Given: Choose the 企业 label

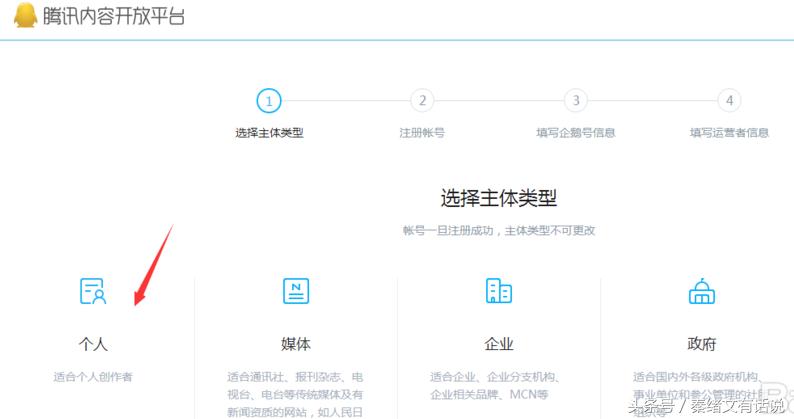Looking at the screenshot, I should [x=499, y=344].
